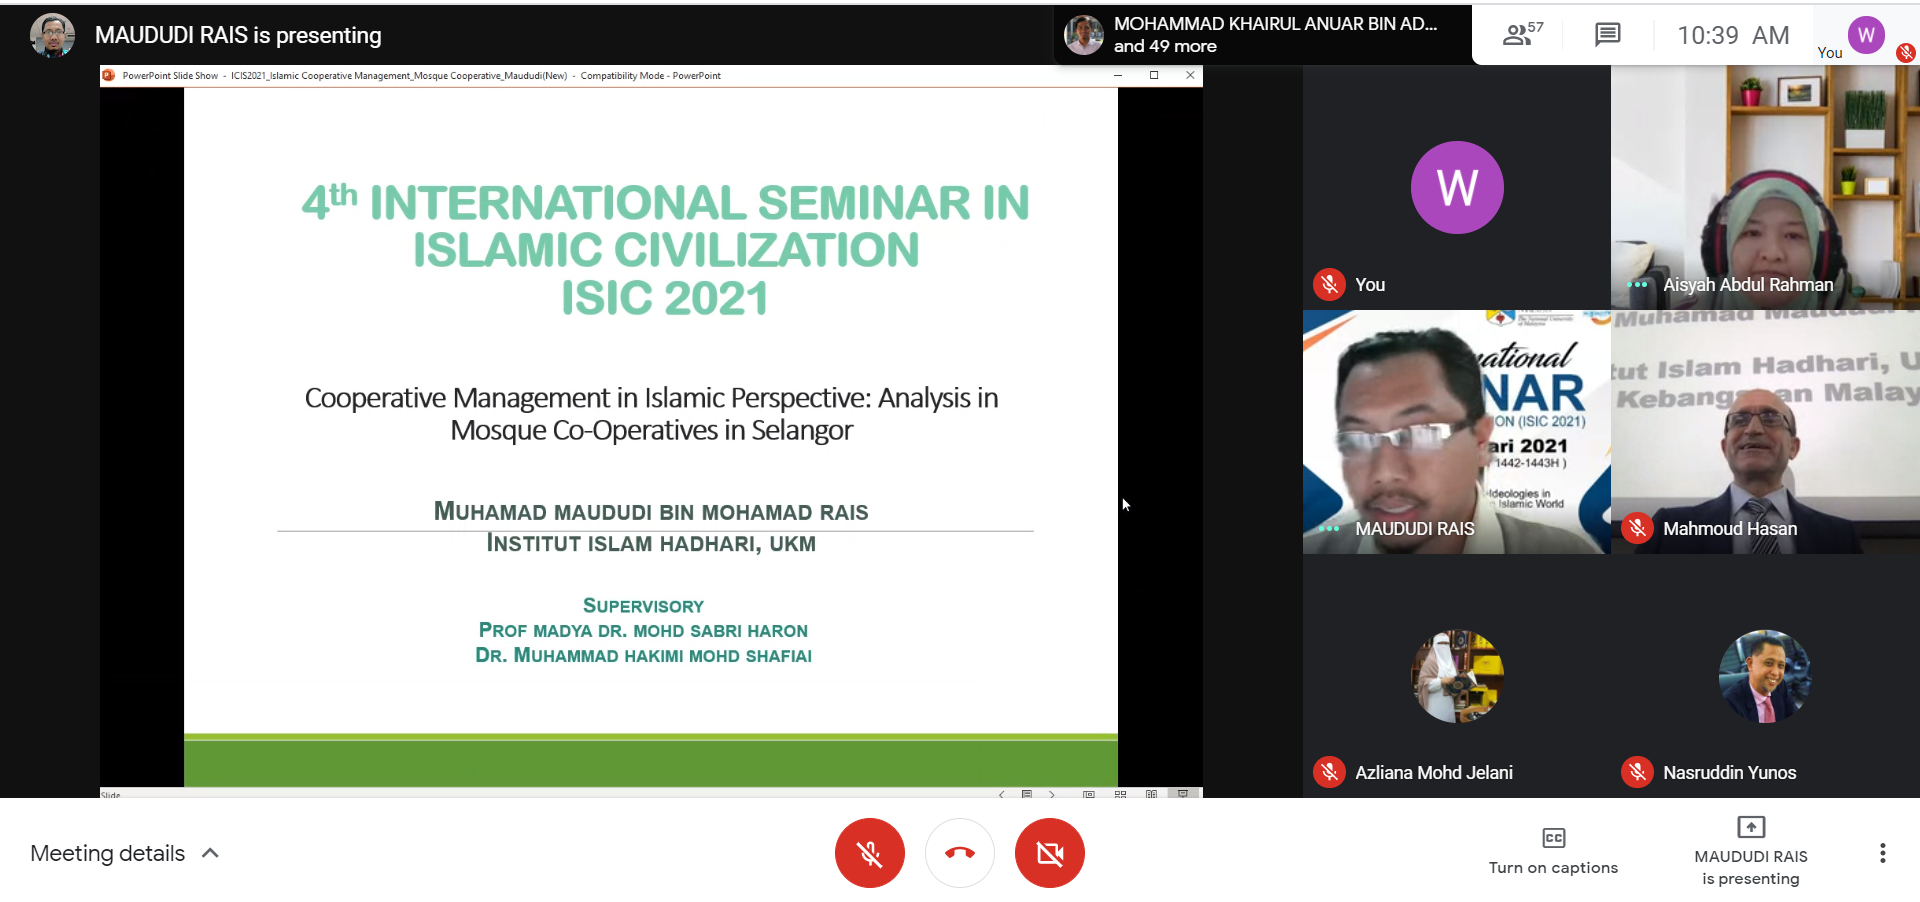Select the Mahmoud Hasan video tile

[1765, 432]
